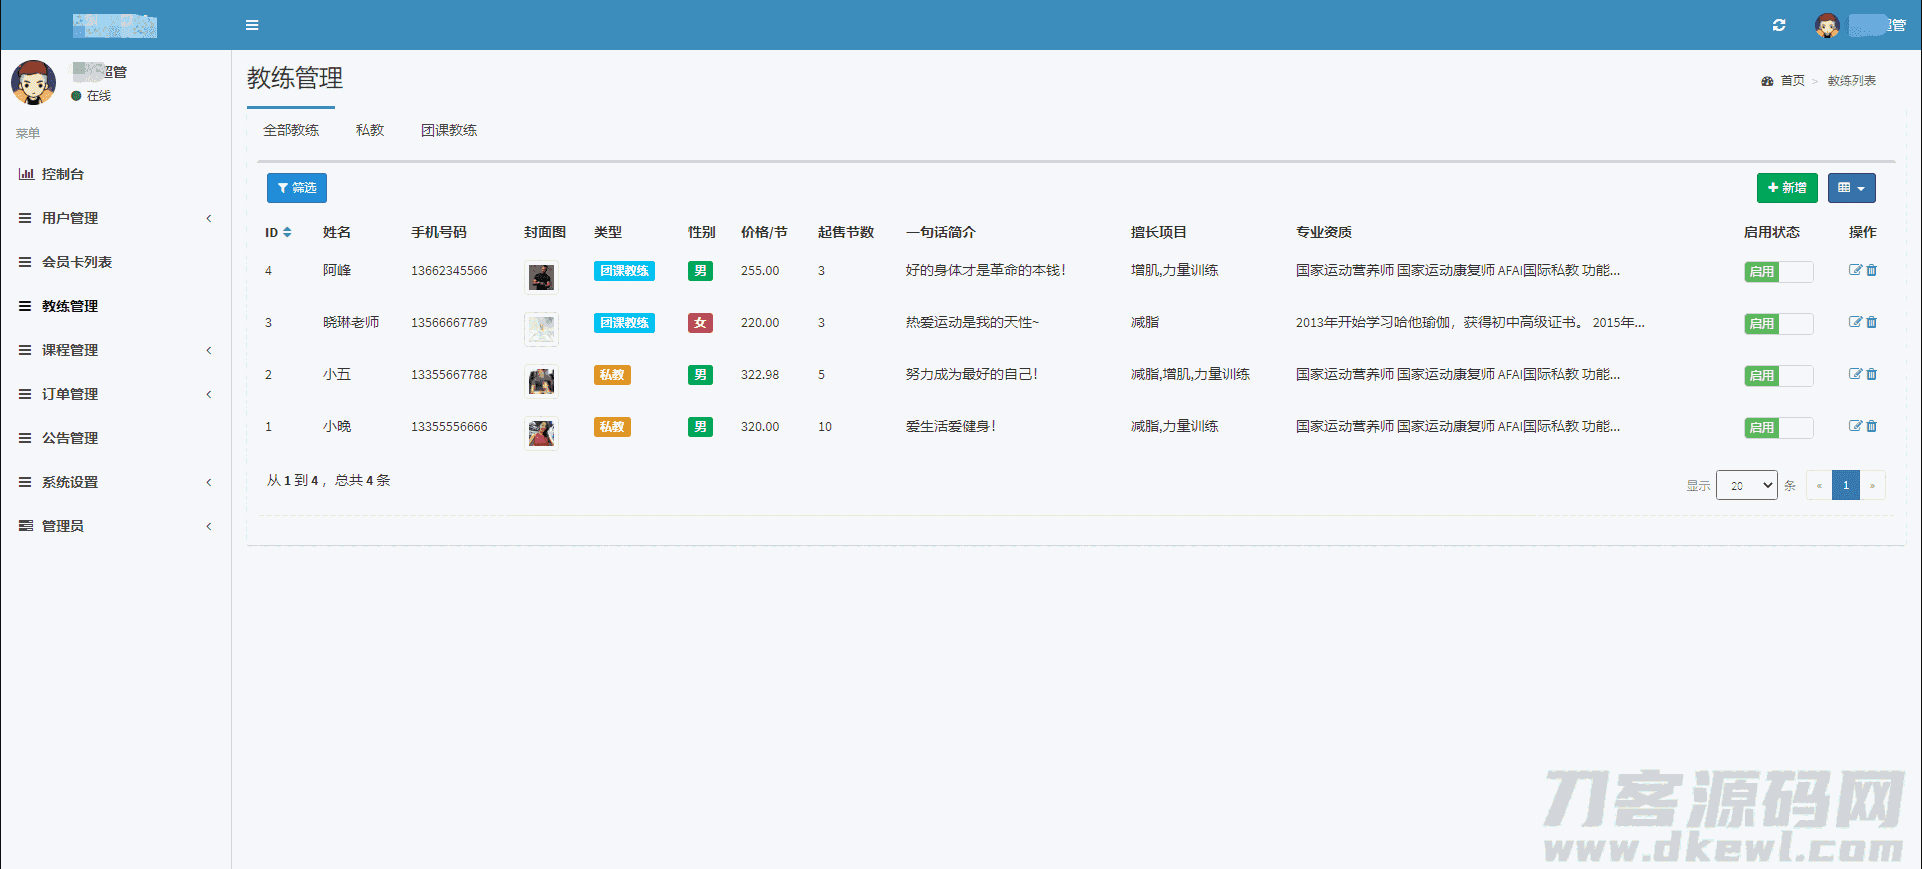Click edit icon for coach 阿峰

[1855, 270]
